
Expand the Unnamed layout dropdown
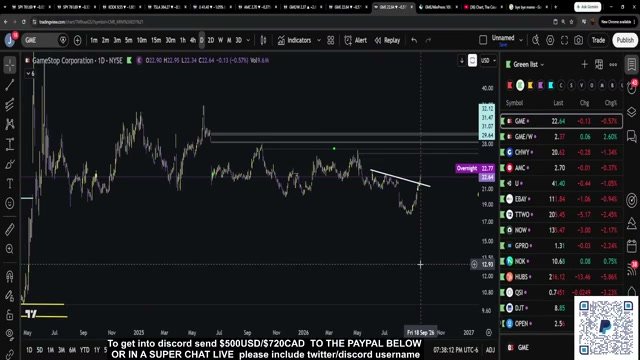coord(521,40)
